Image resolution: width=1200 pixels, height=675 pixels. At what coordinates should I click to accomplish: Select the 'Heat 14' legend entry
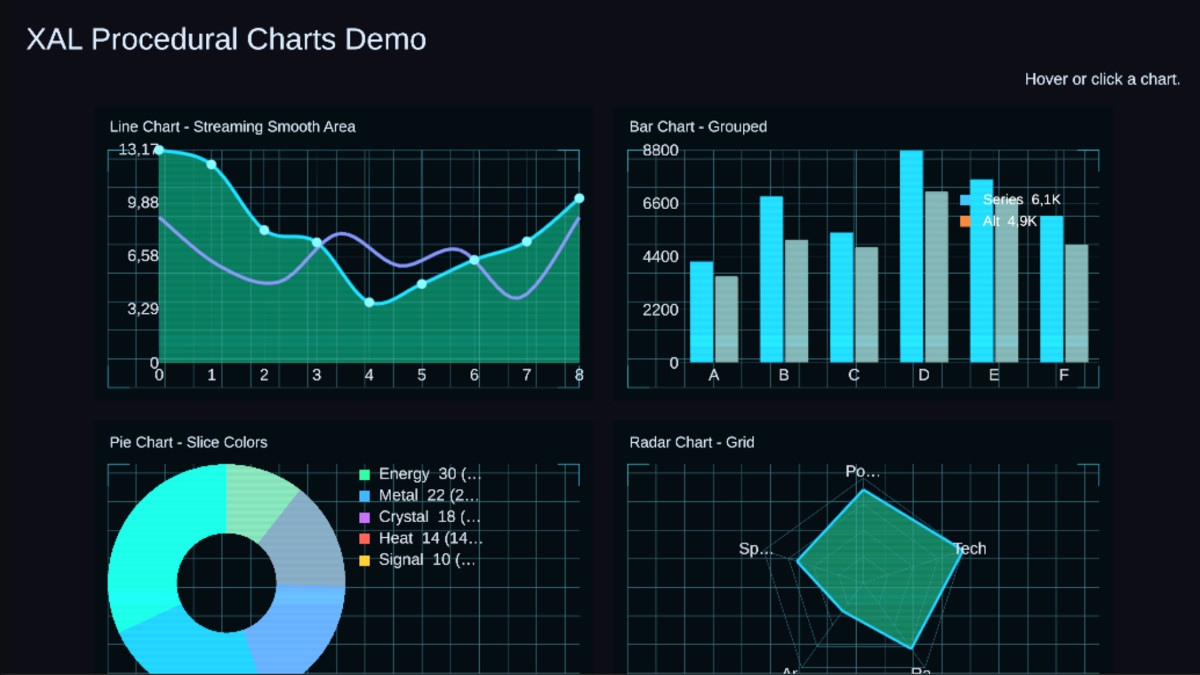[421, 539]
